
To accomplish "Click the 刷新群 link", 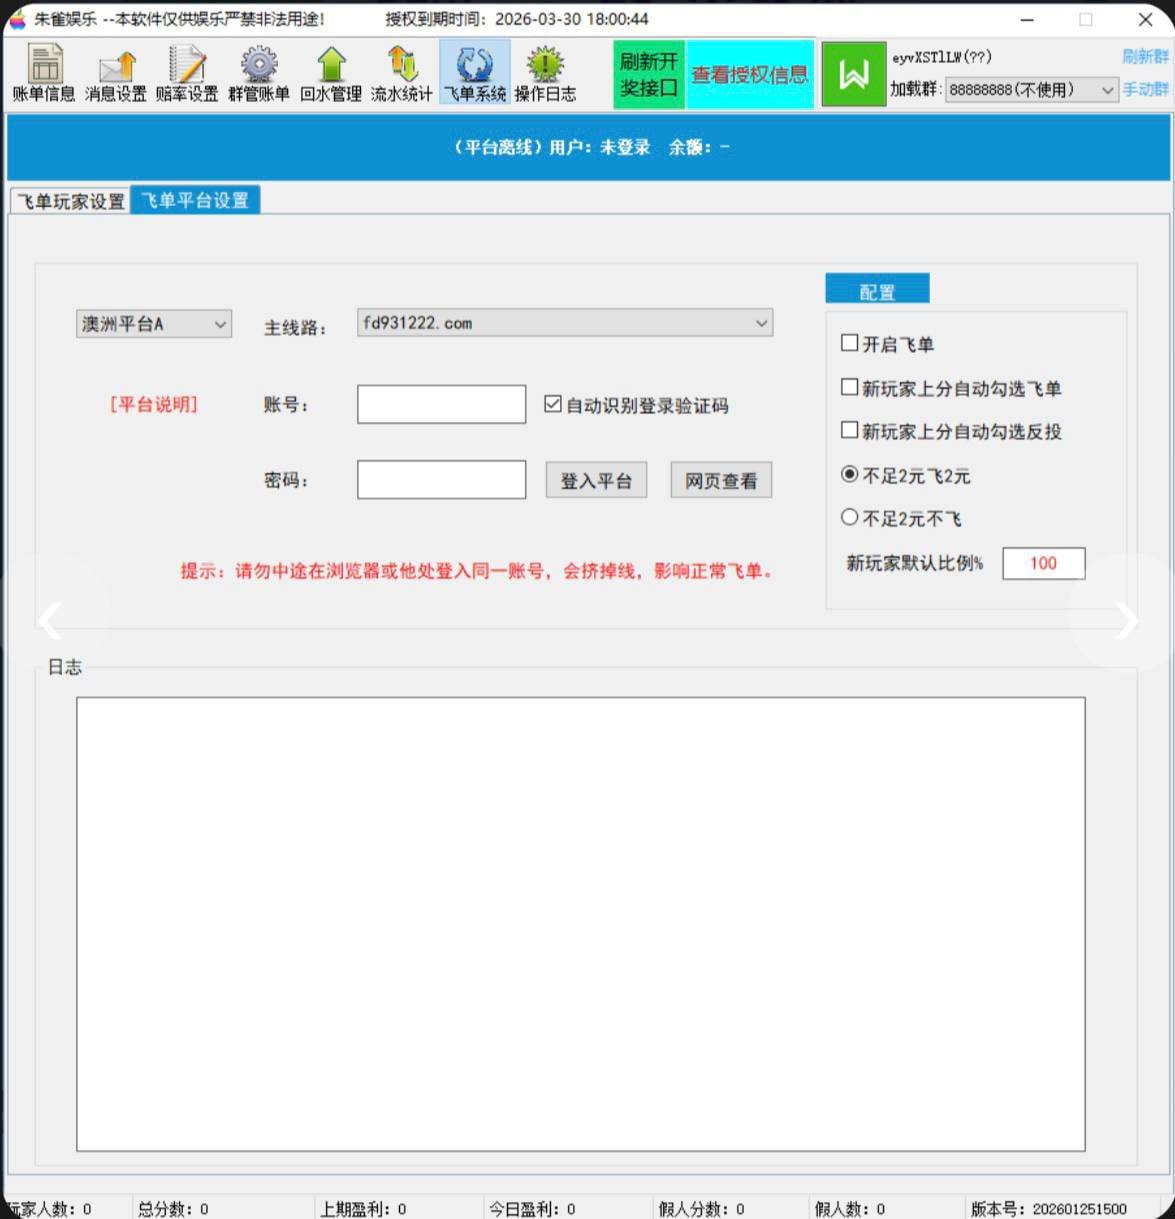I will (x=1145, y=57).
